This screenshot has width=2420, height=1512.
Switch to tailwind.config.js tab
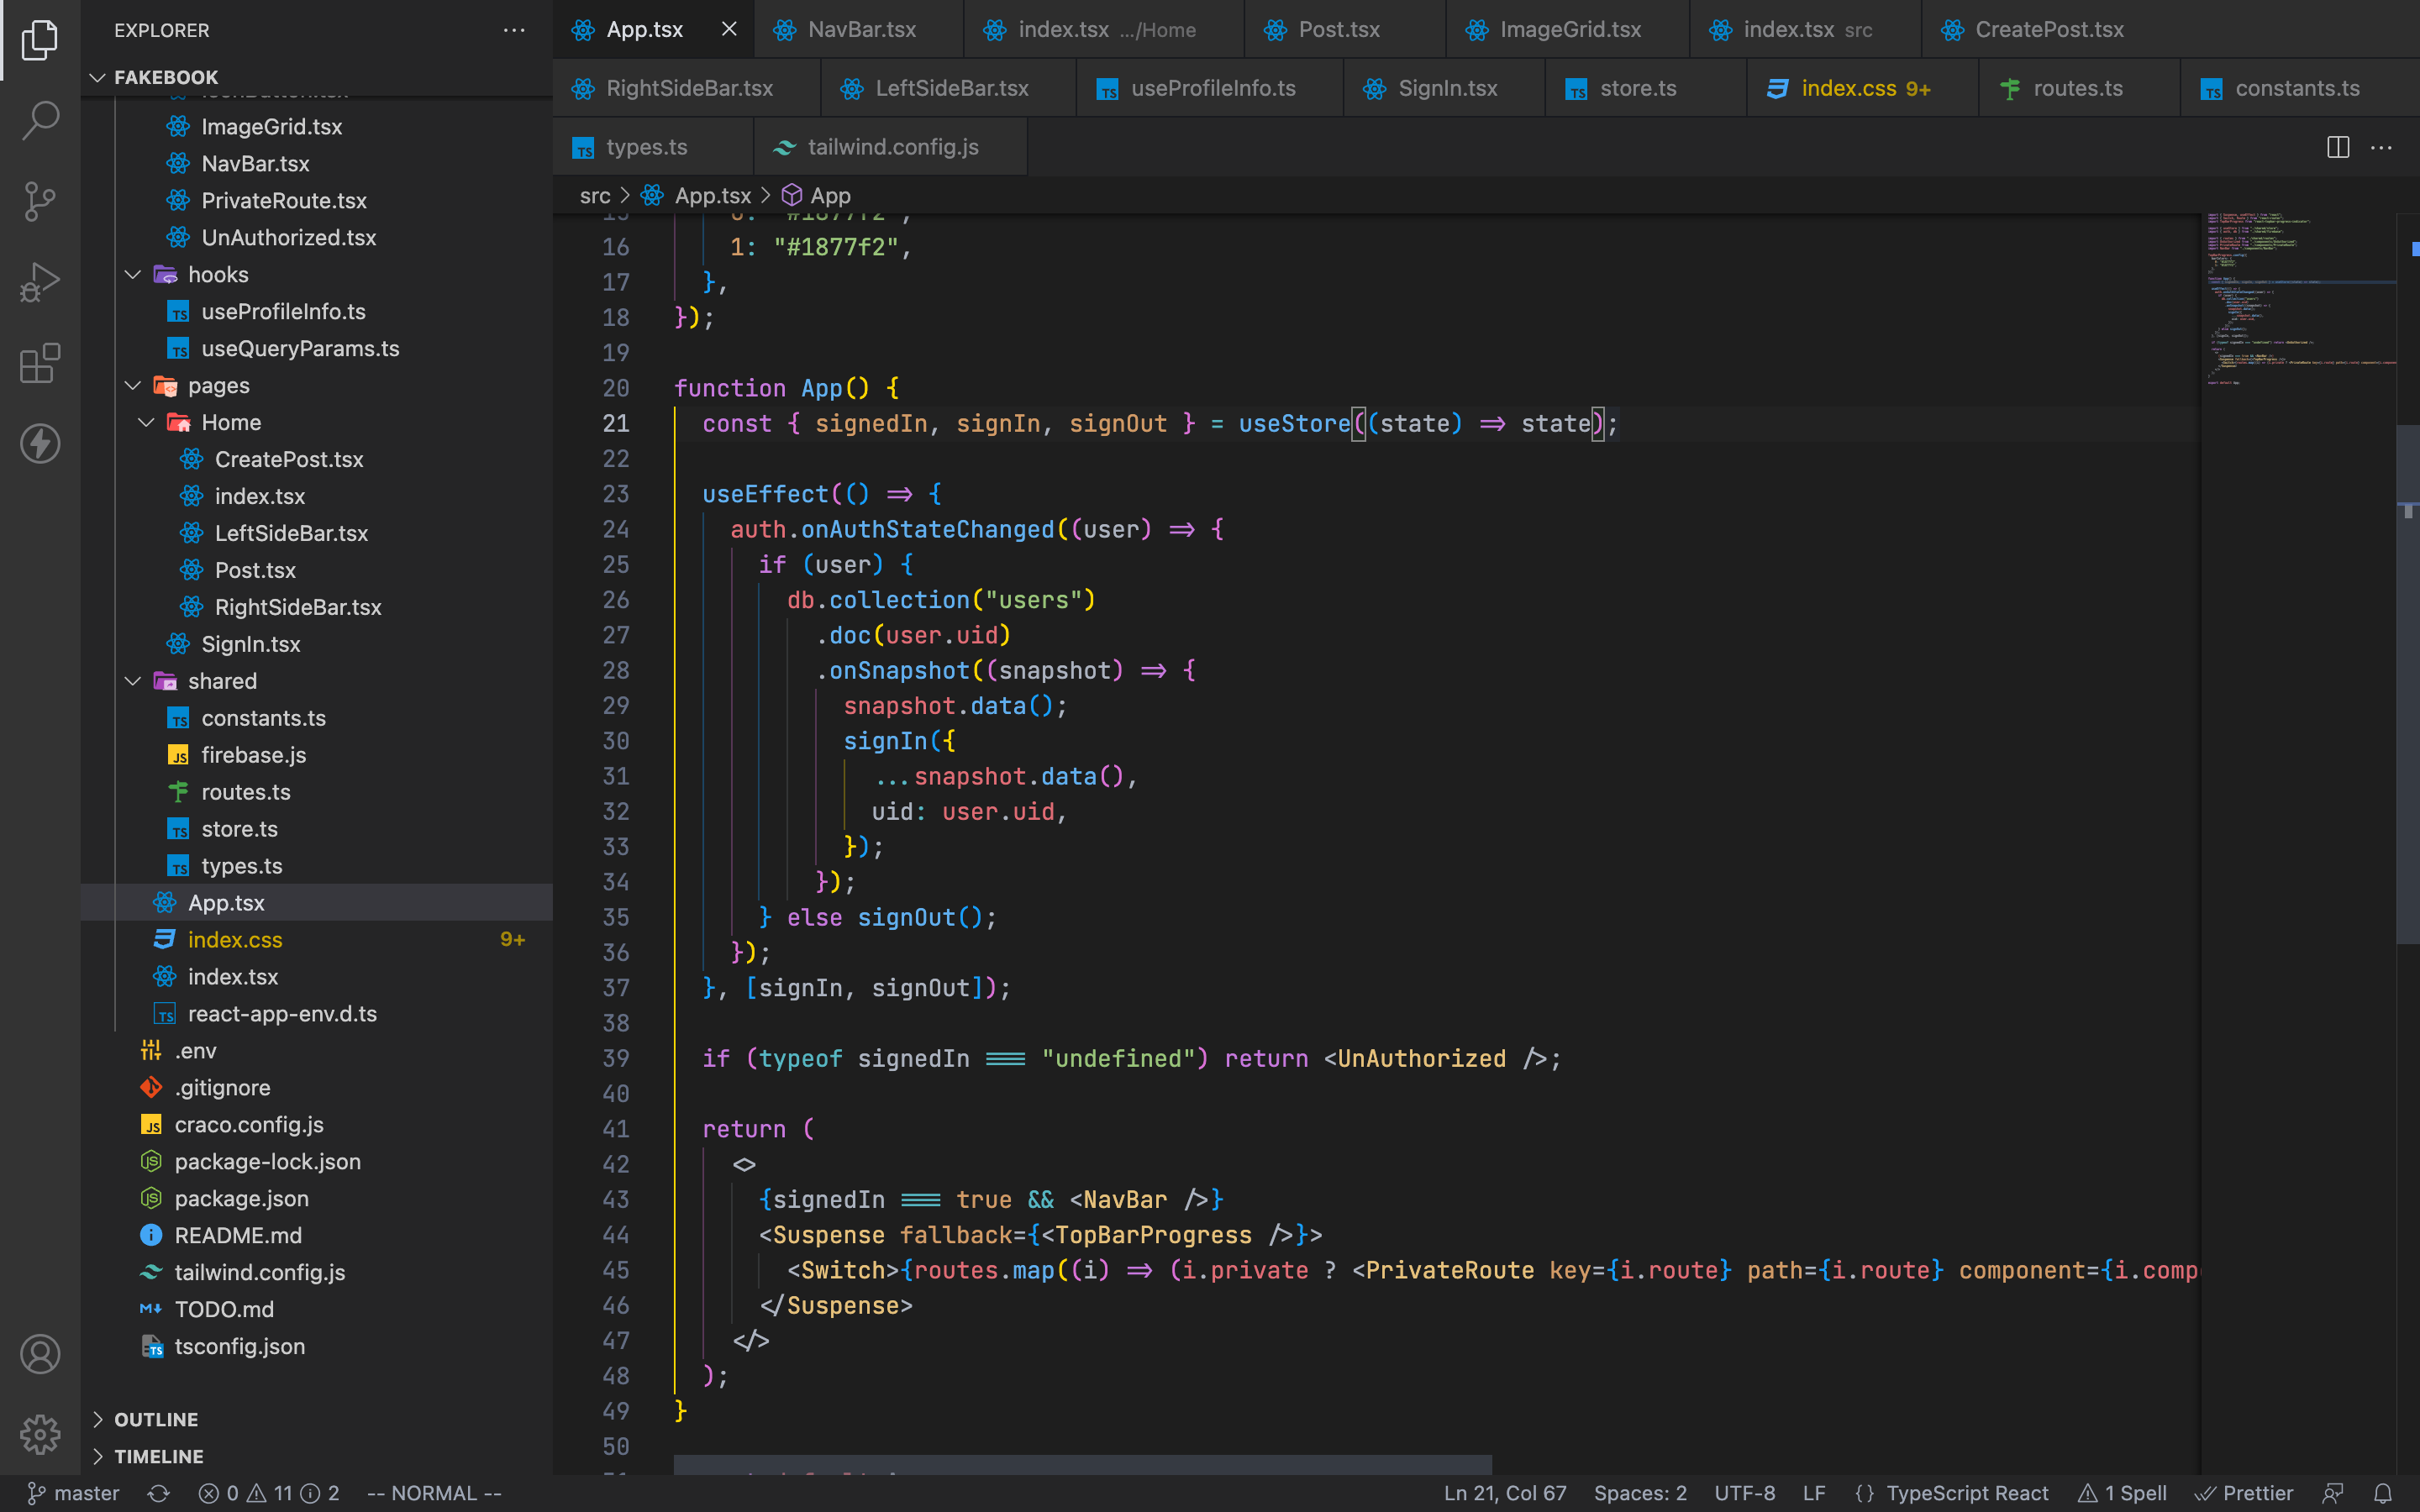tap(890, 147)
